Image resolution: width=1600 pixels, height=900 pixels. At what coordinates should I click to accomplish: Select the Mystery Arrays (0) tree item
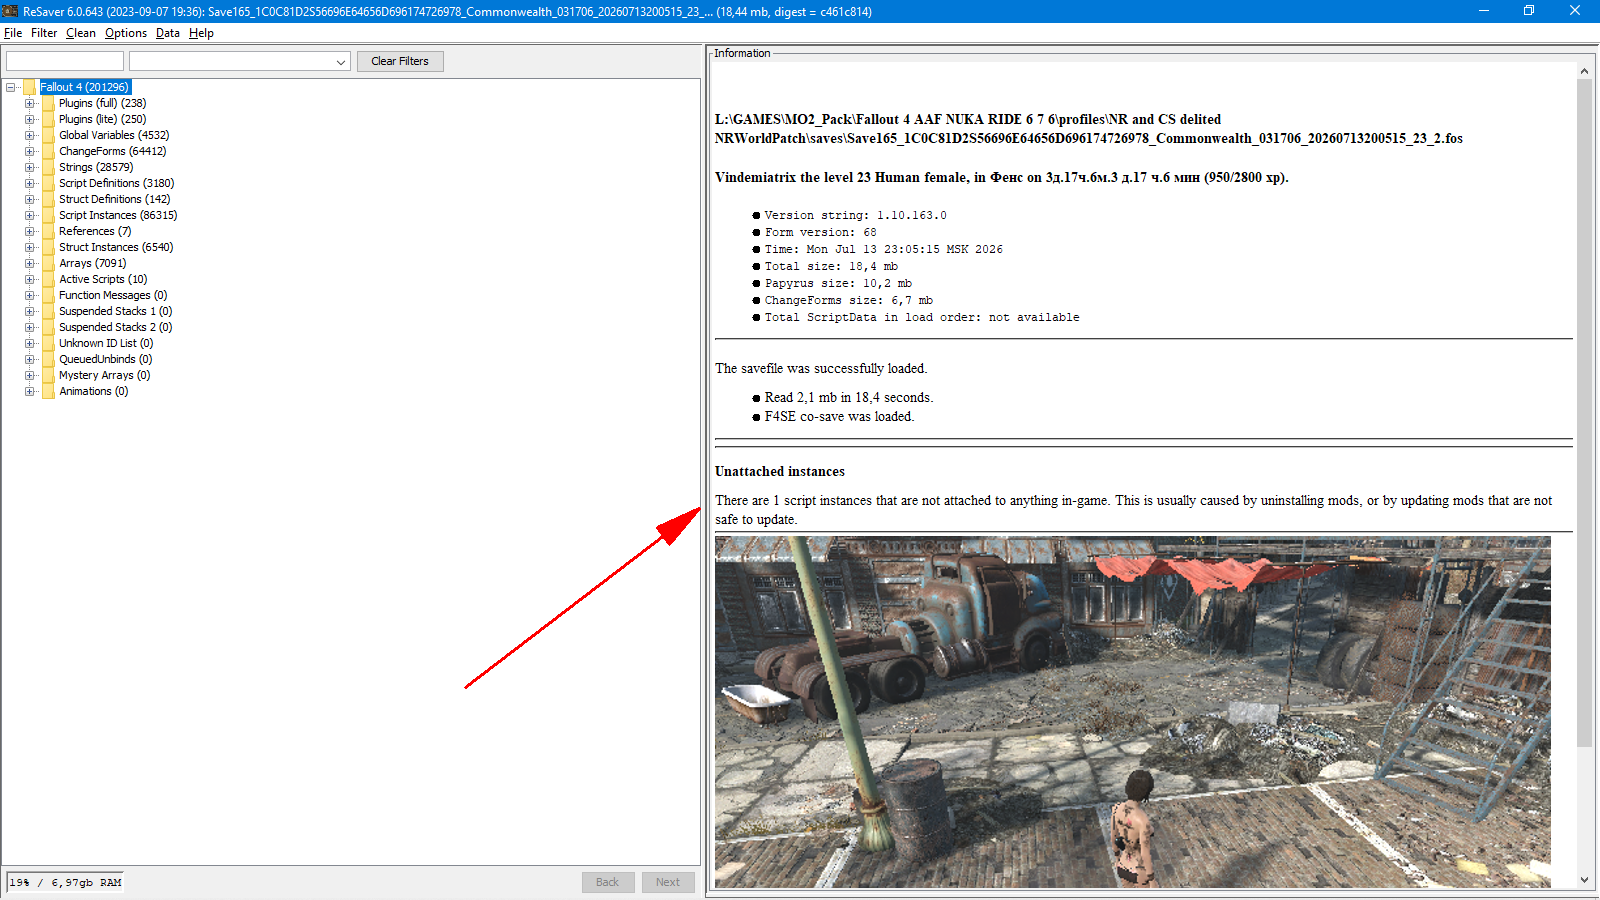104,375
